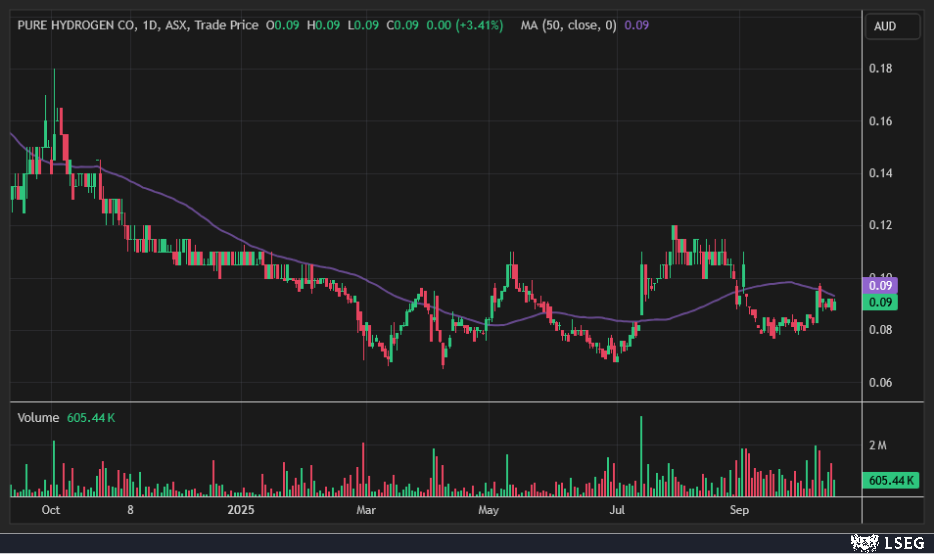
Task: Select the Volume pane label
Action: 38,417
